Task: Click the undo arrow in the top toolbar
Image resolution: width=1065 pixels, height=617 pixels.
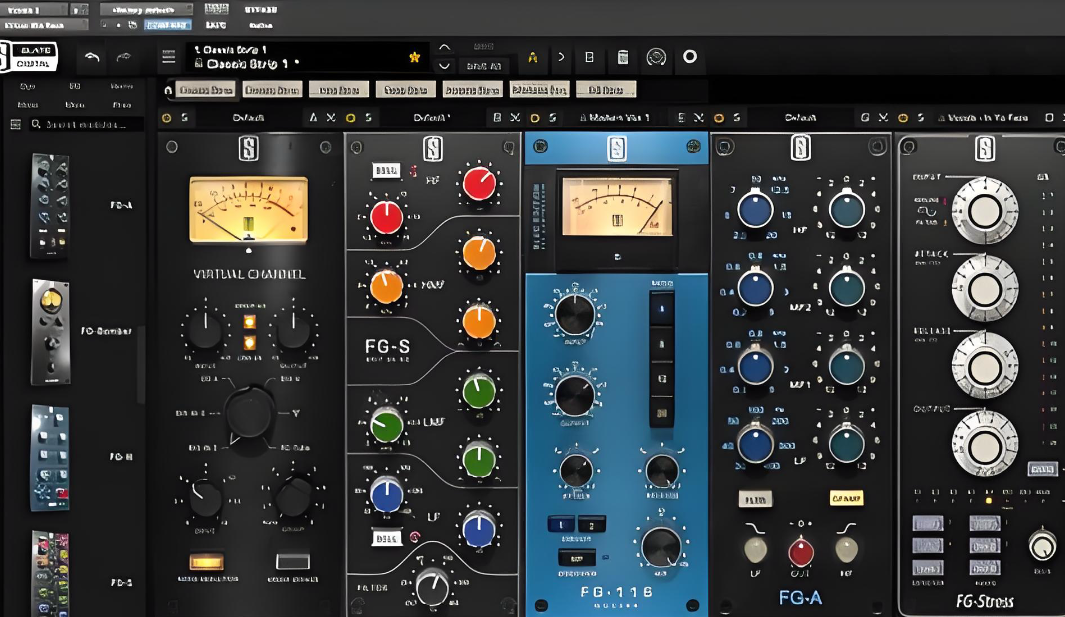Action: tap(92, 57)
